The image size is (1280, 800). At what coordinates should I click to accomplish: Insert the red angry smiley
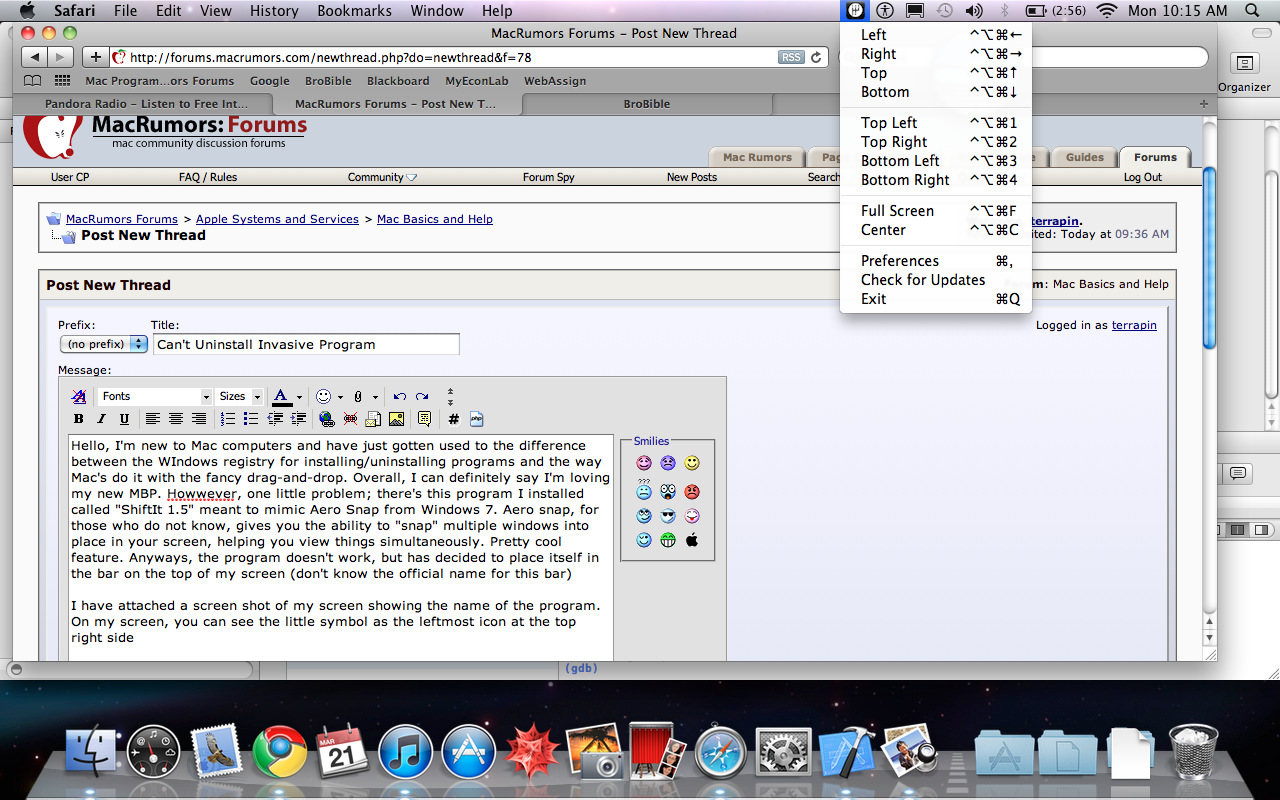click(692, 492)
